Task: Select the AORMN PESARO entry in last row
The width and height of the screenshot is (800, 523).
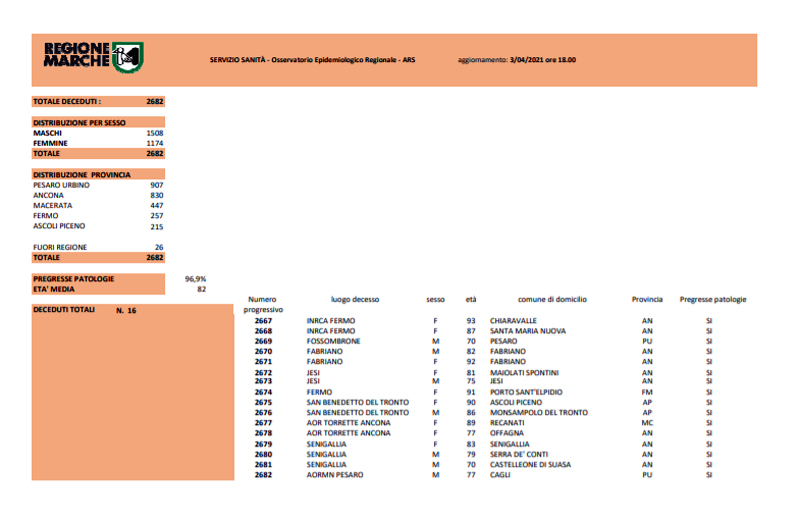Action: [x=334, y=475]
